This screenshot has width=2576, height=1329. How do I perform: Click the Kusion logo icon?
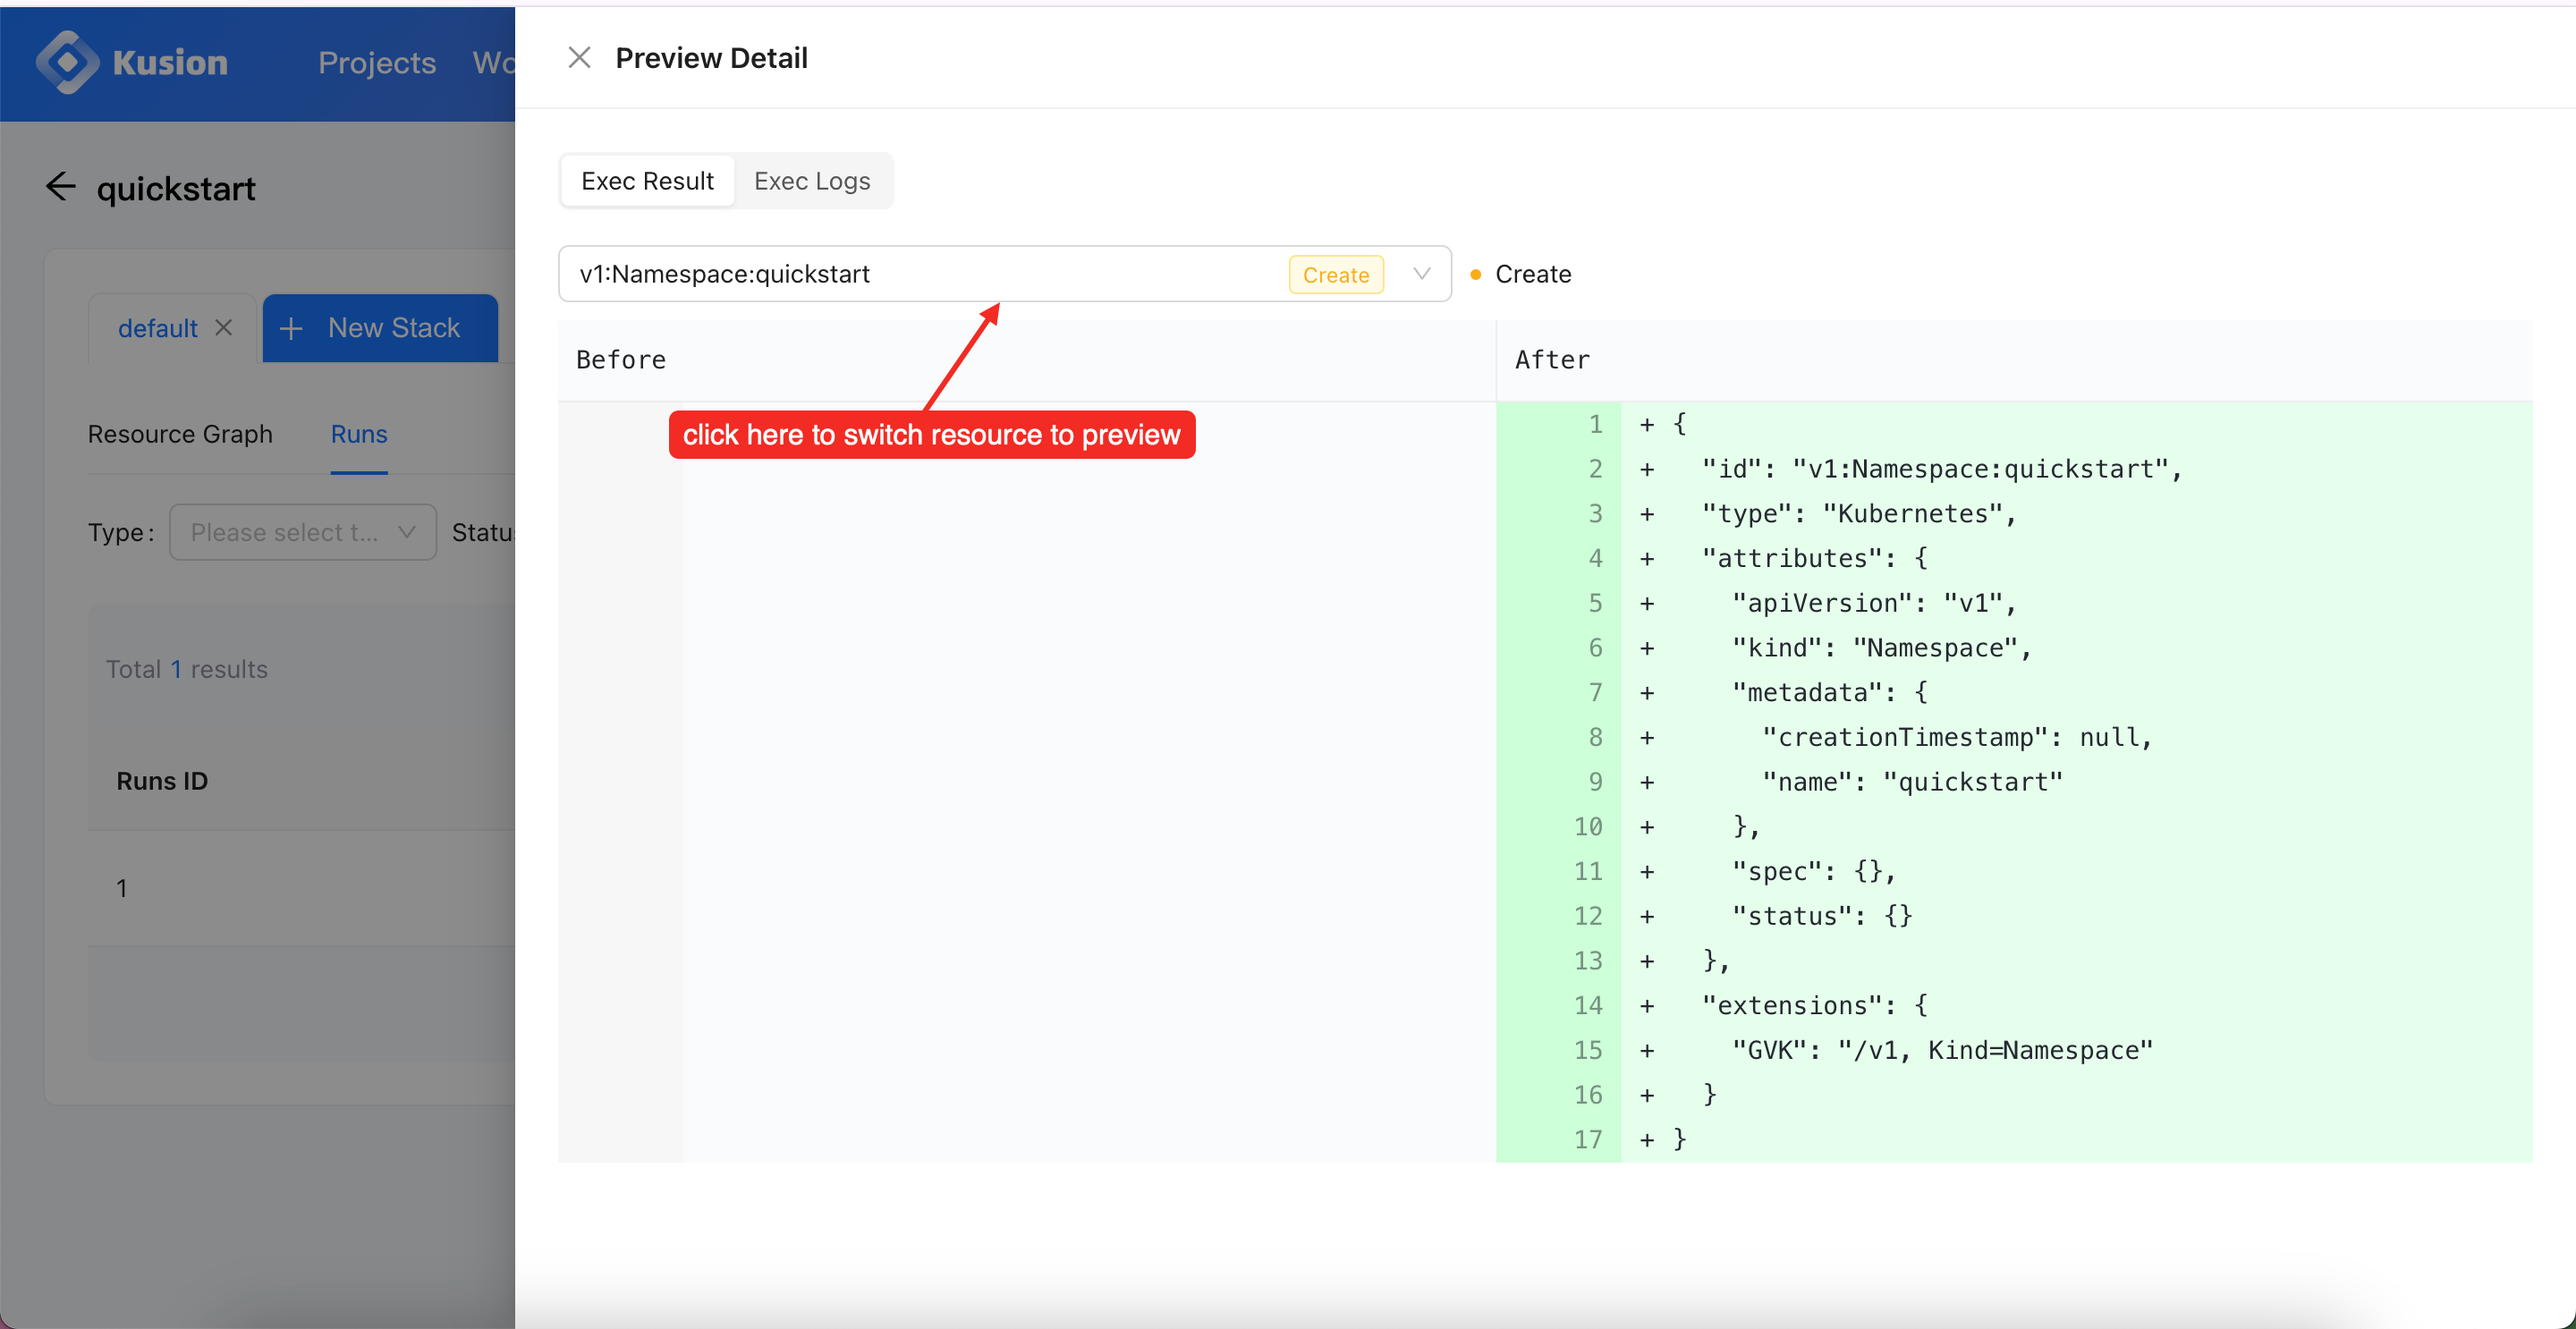[x=66, y=62]
